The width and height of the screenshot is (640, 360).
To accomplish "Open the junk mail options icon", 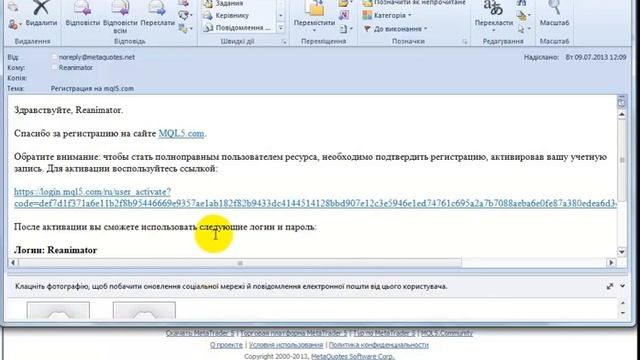I will tap(14, 25).
